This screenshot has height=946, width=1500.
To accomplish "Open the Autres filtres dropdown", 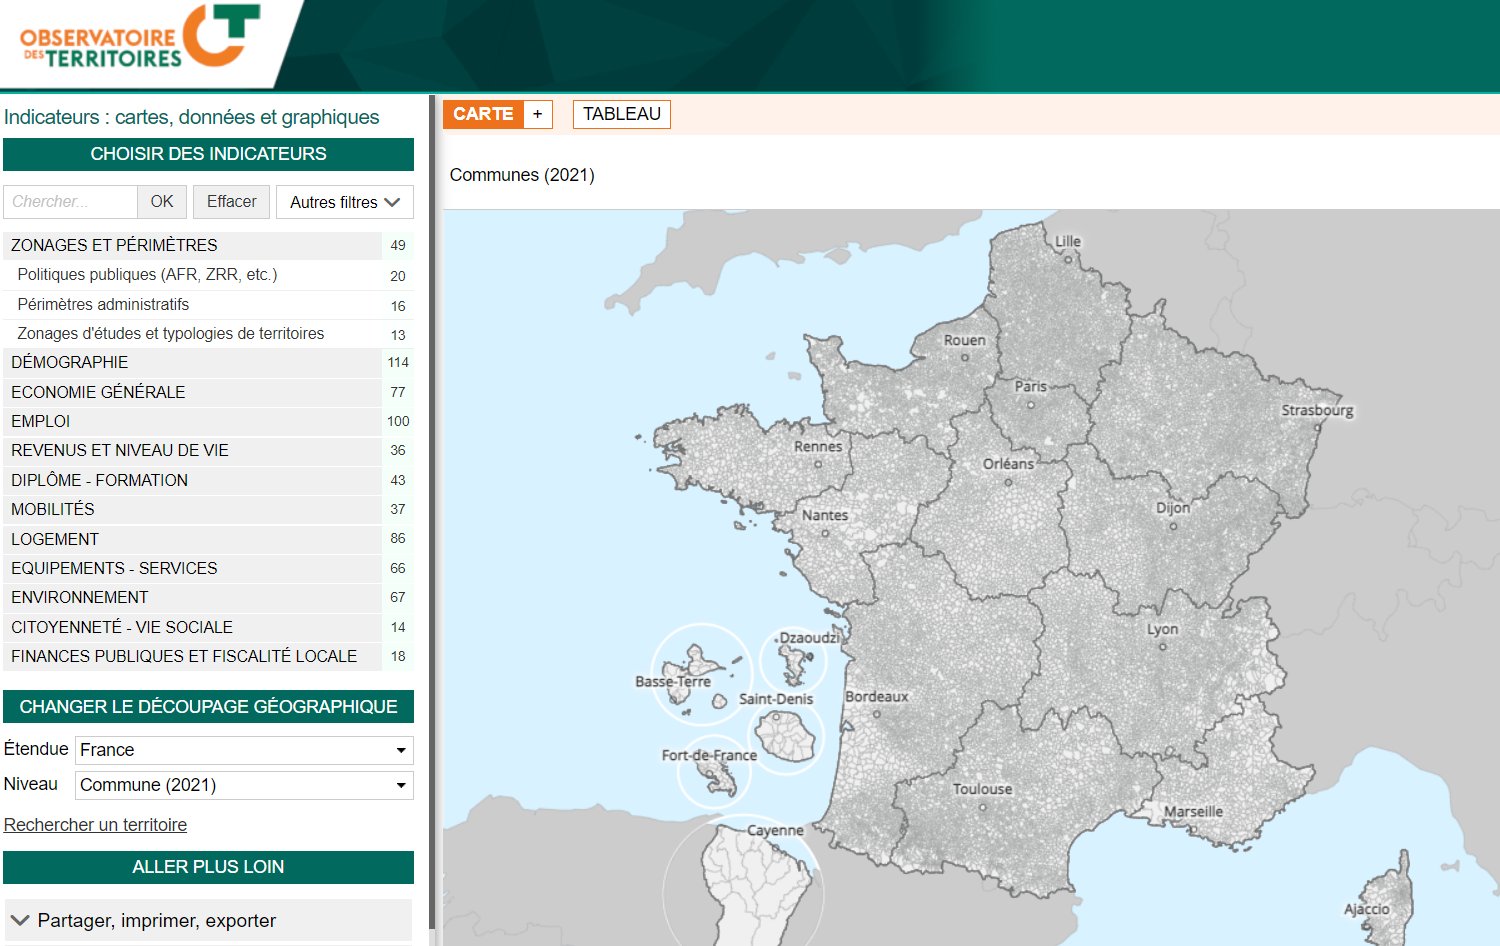I will [345, 202].
